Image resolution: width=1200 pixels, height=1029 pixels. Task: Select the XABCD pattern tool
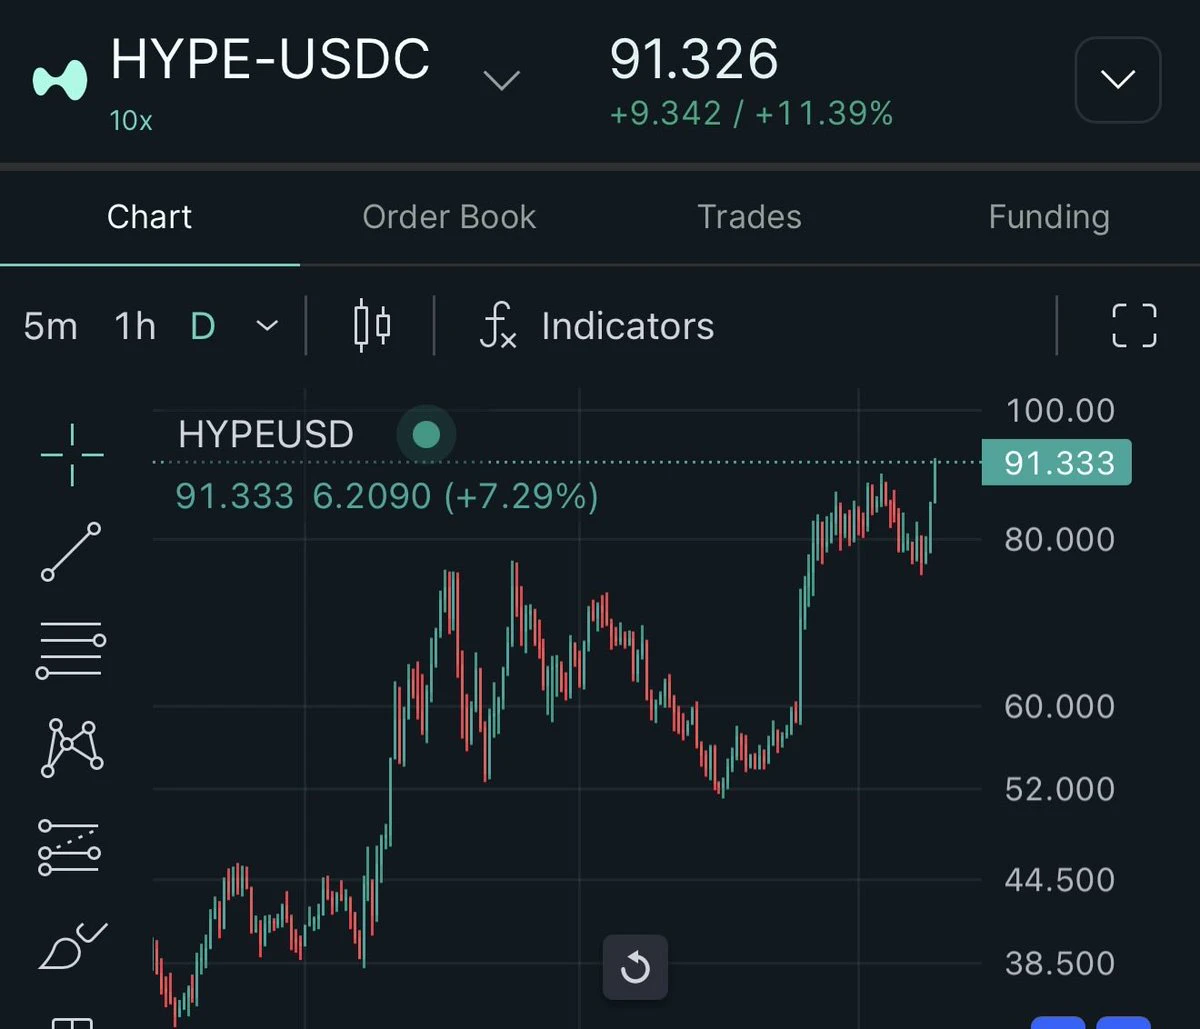coord(71,747)
